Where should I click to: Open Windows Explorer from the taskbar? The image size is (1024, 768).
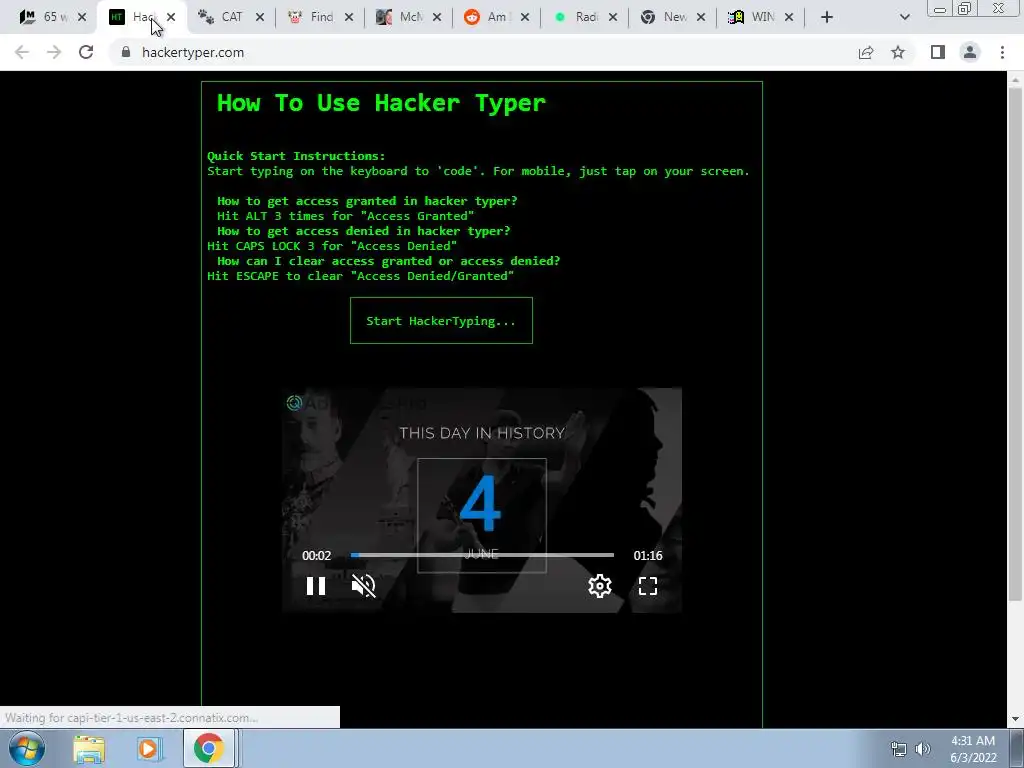89,748
